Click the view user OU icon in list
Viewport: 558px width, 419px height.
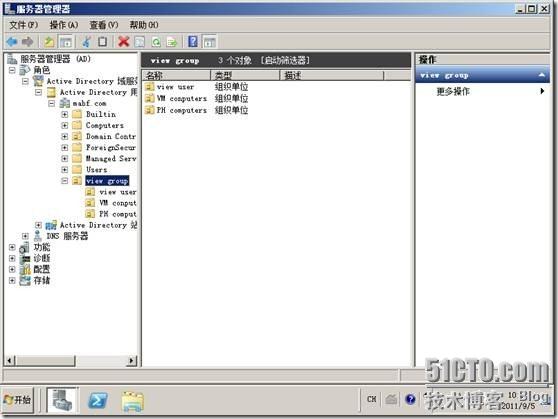click(149, 87)
